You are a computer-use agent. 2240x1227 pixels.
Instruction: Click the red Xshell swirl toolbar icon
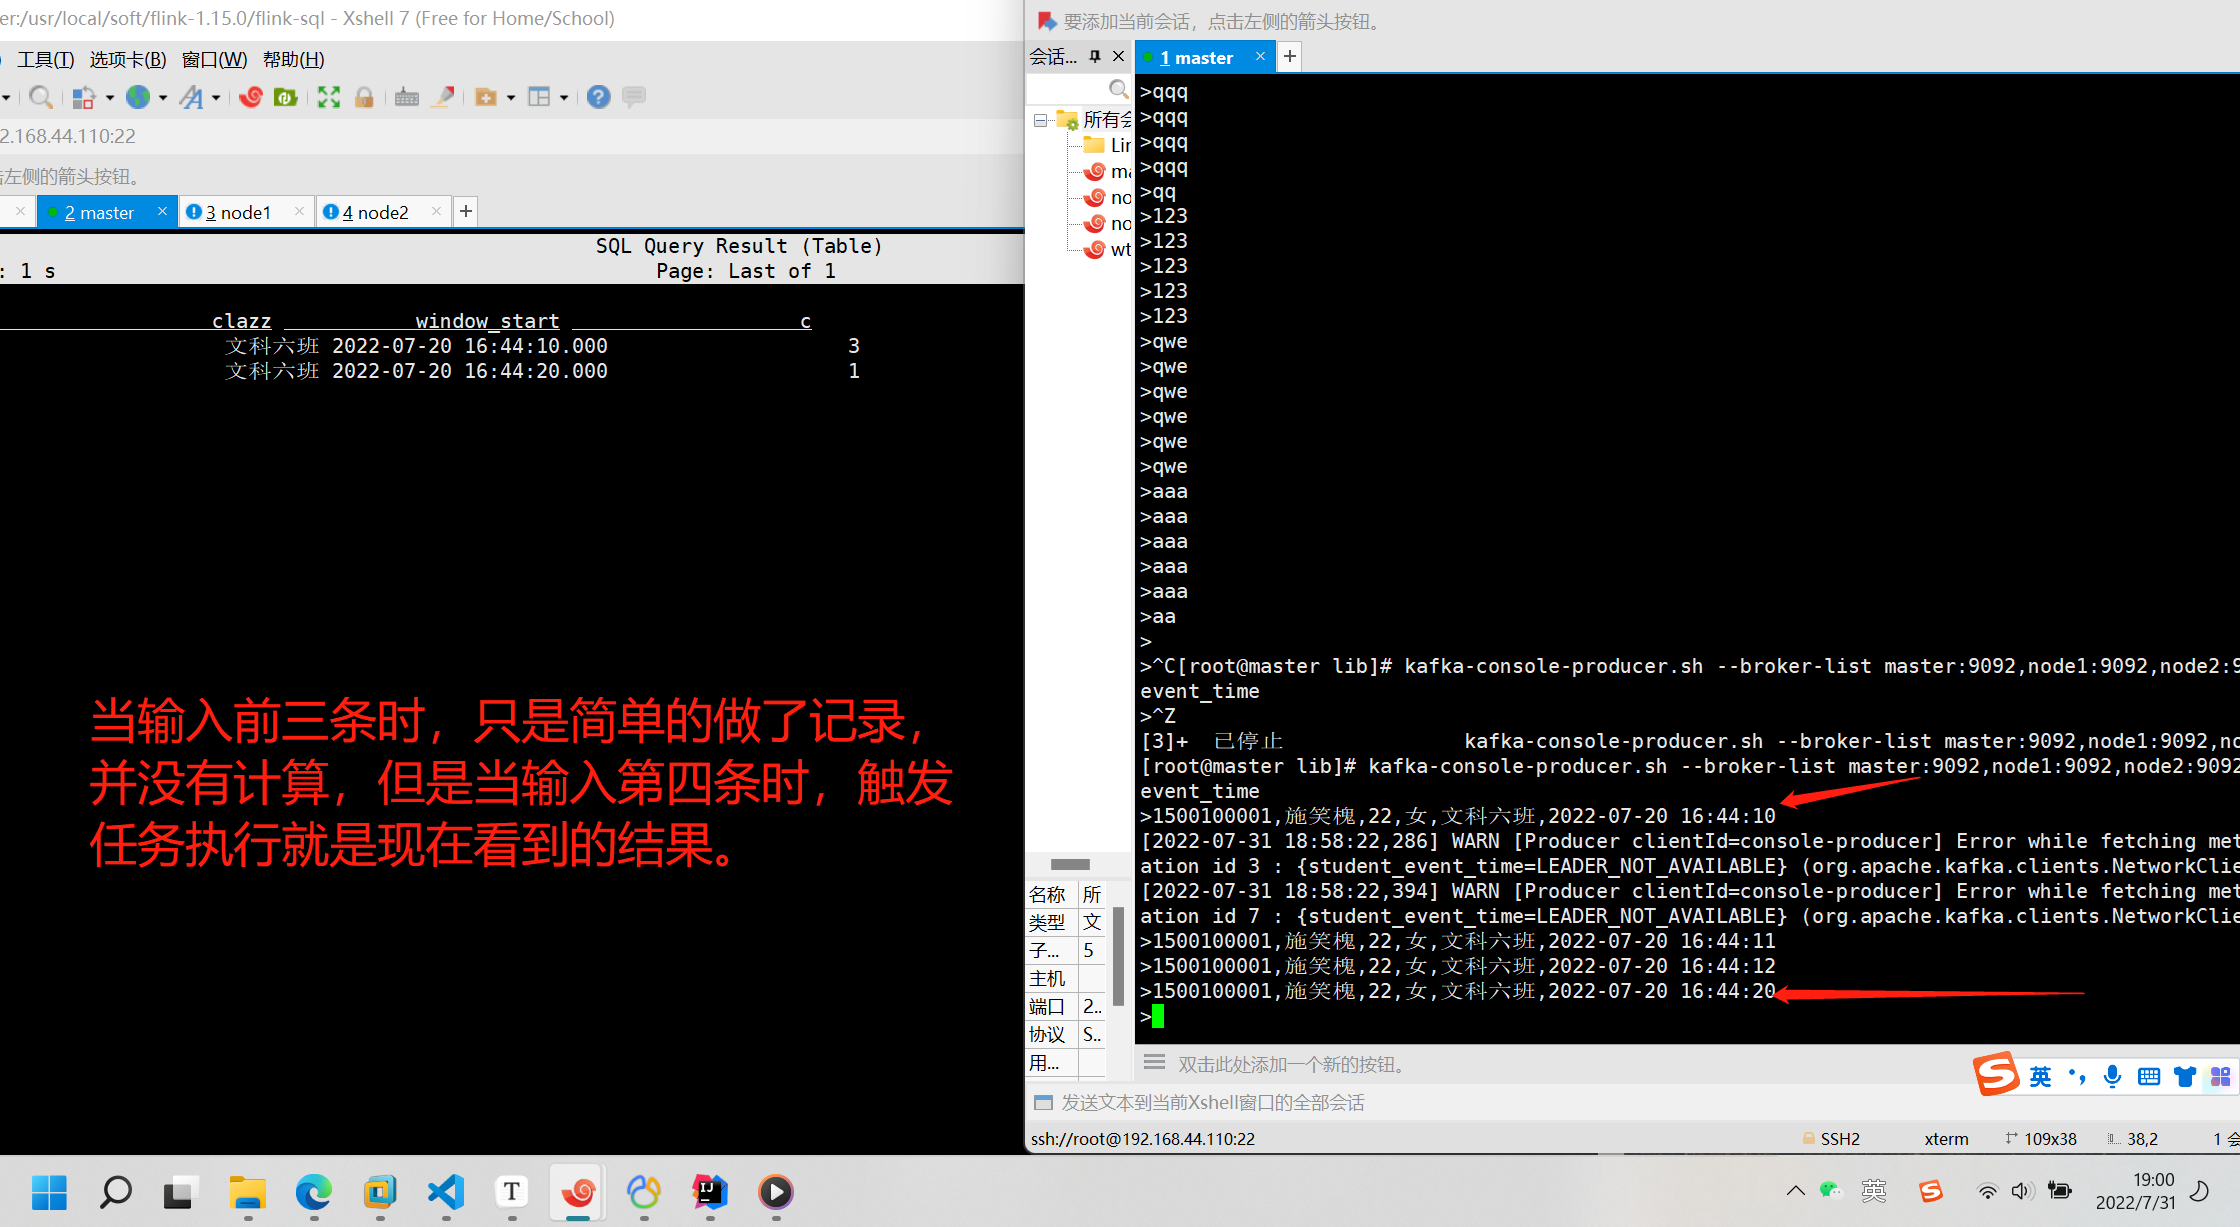(x=251, y=97)
